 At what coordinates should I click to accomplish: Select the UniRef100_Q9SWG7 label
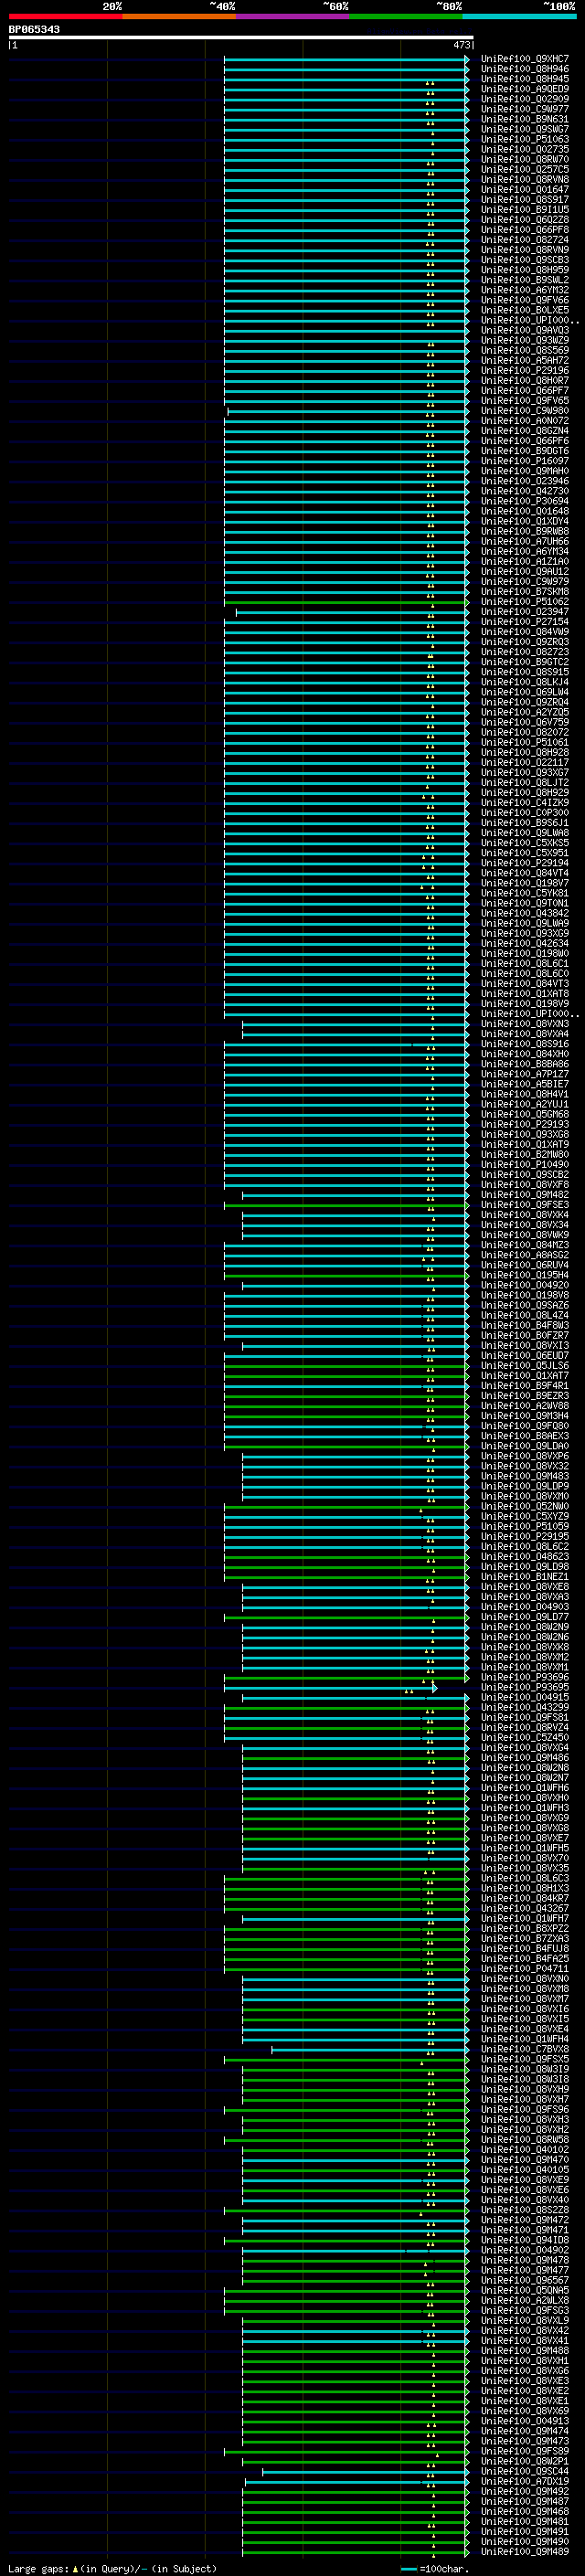point(525,129)
